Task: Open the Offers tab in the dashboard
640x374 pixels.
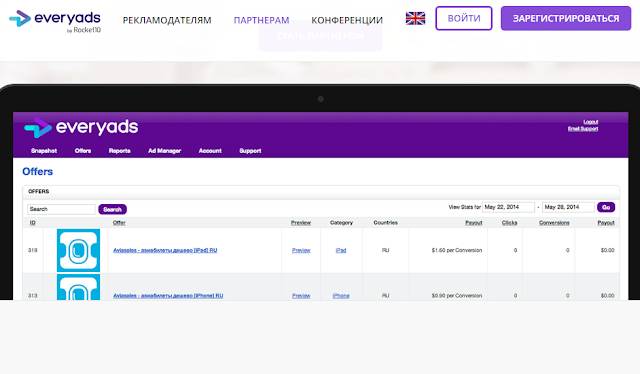Action: (x=83, y=151)
